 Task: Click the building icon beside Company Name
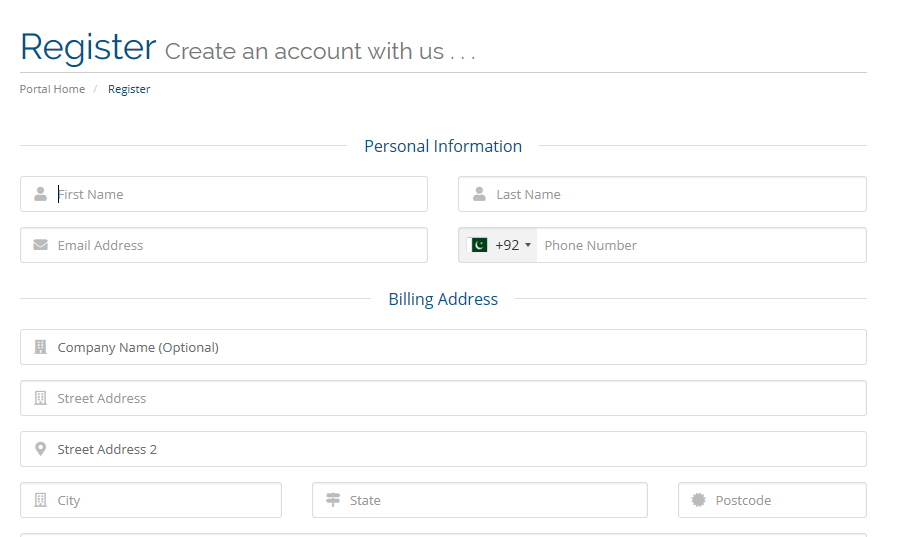[40, 347]
